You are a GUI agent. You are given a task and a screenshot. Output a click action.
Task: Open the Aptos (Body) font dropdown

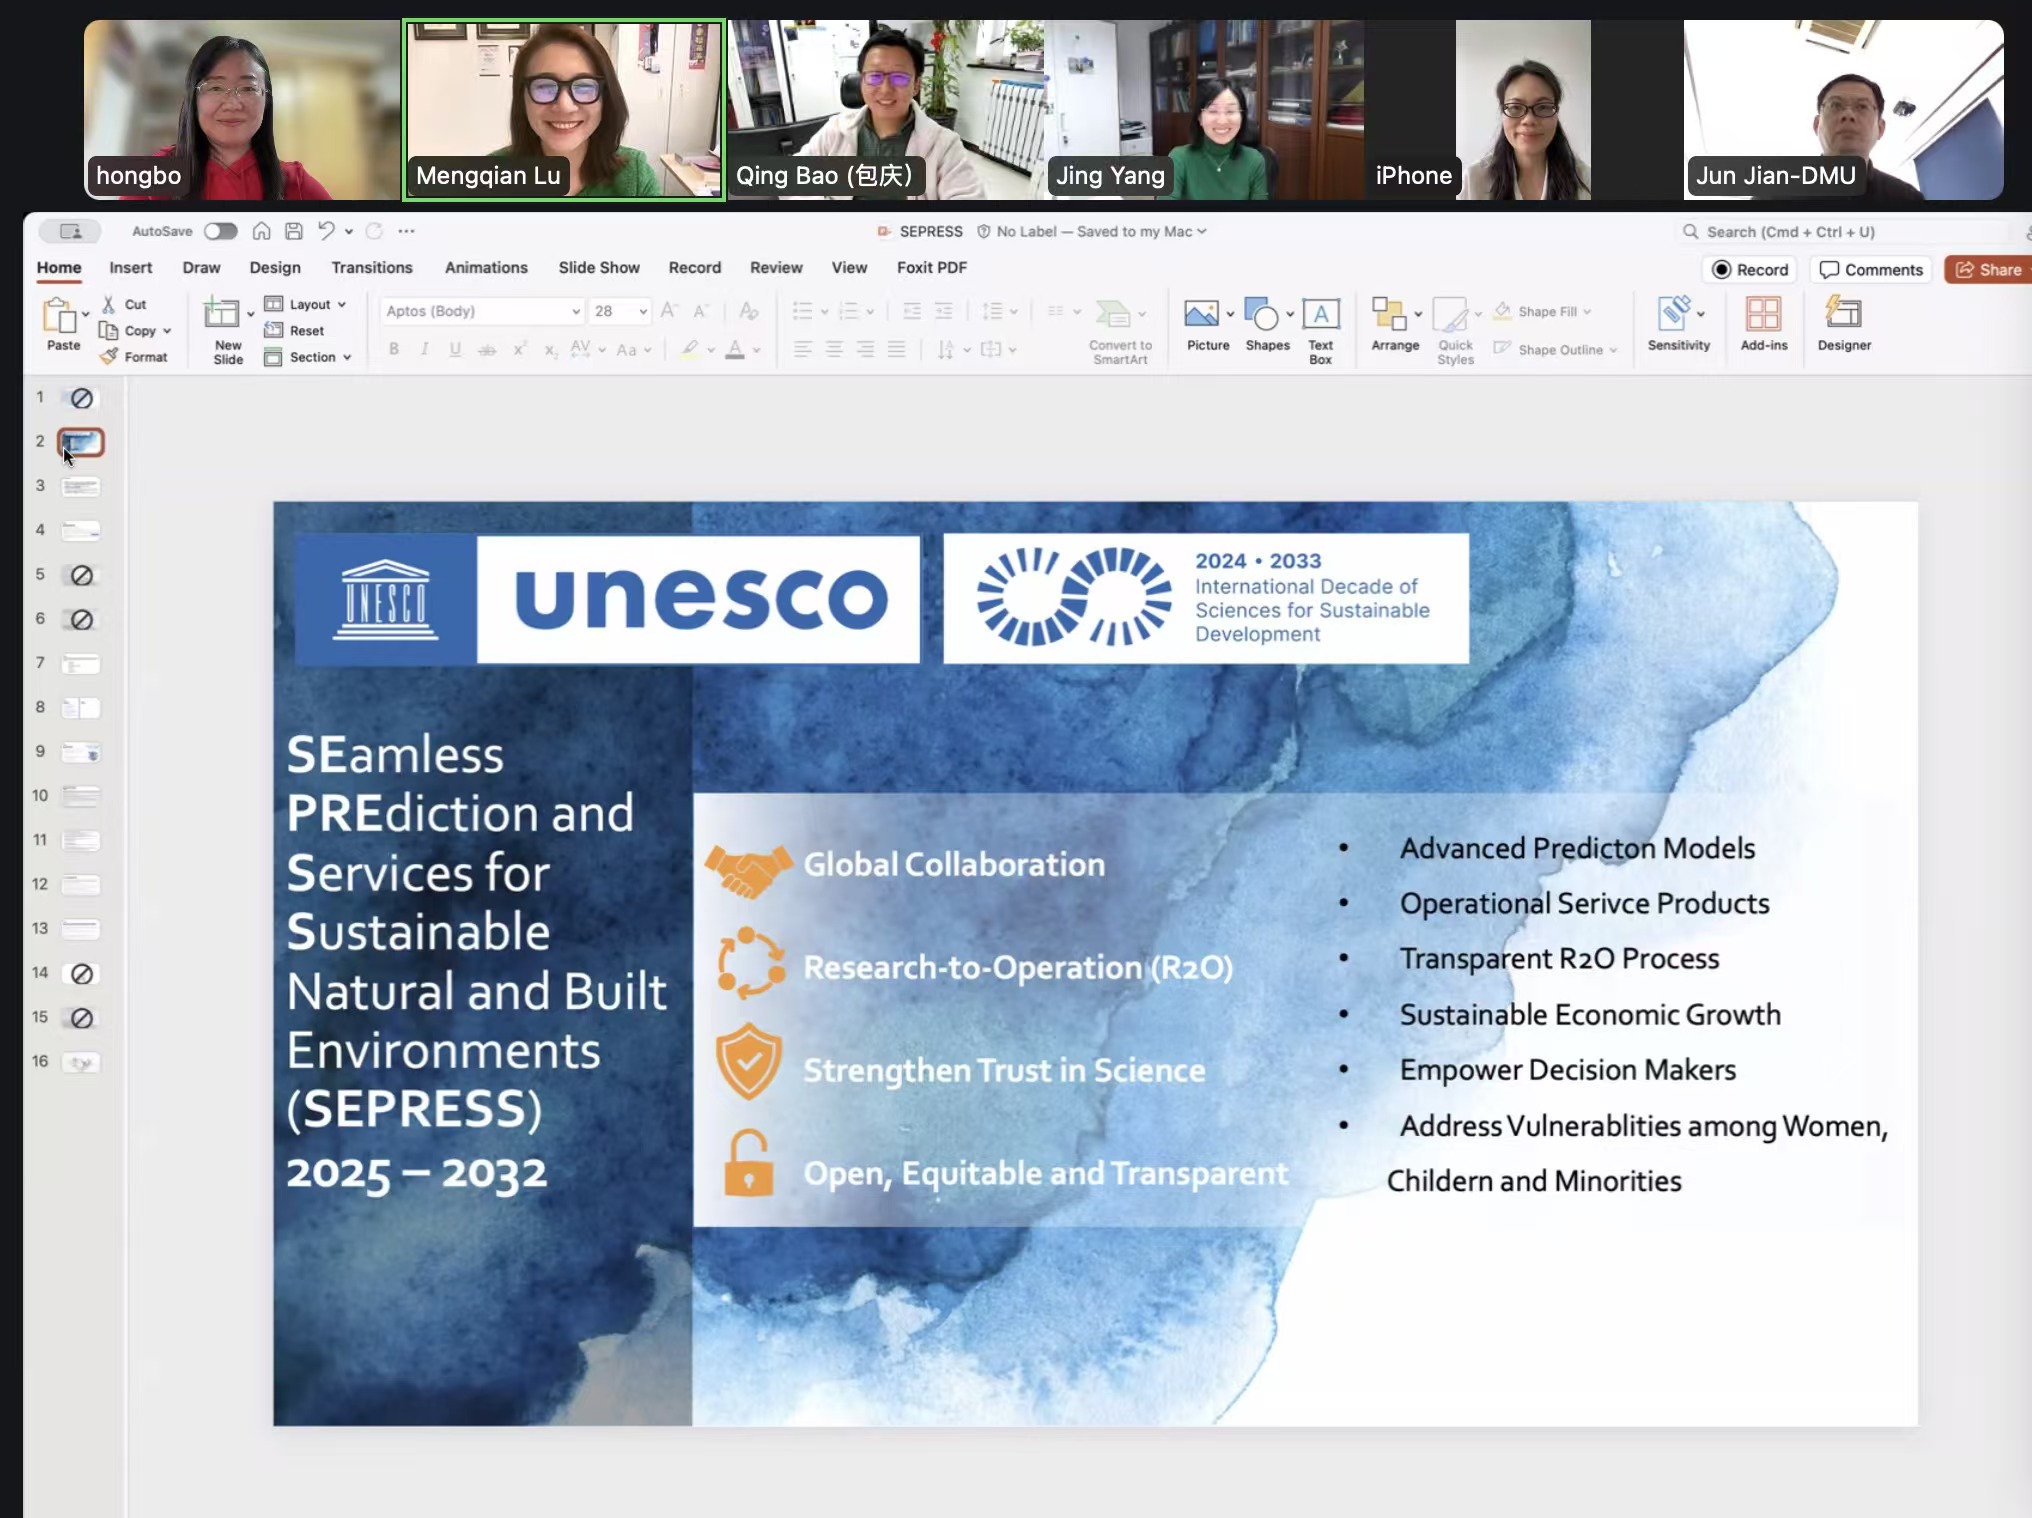(x=573, y=311)
